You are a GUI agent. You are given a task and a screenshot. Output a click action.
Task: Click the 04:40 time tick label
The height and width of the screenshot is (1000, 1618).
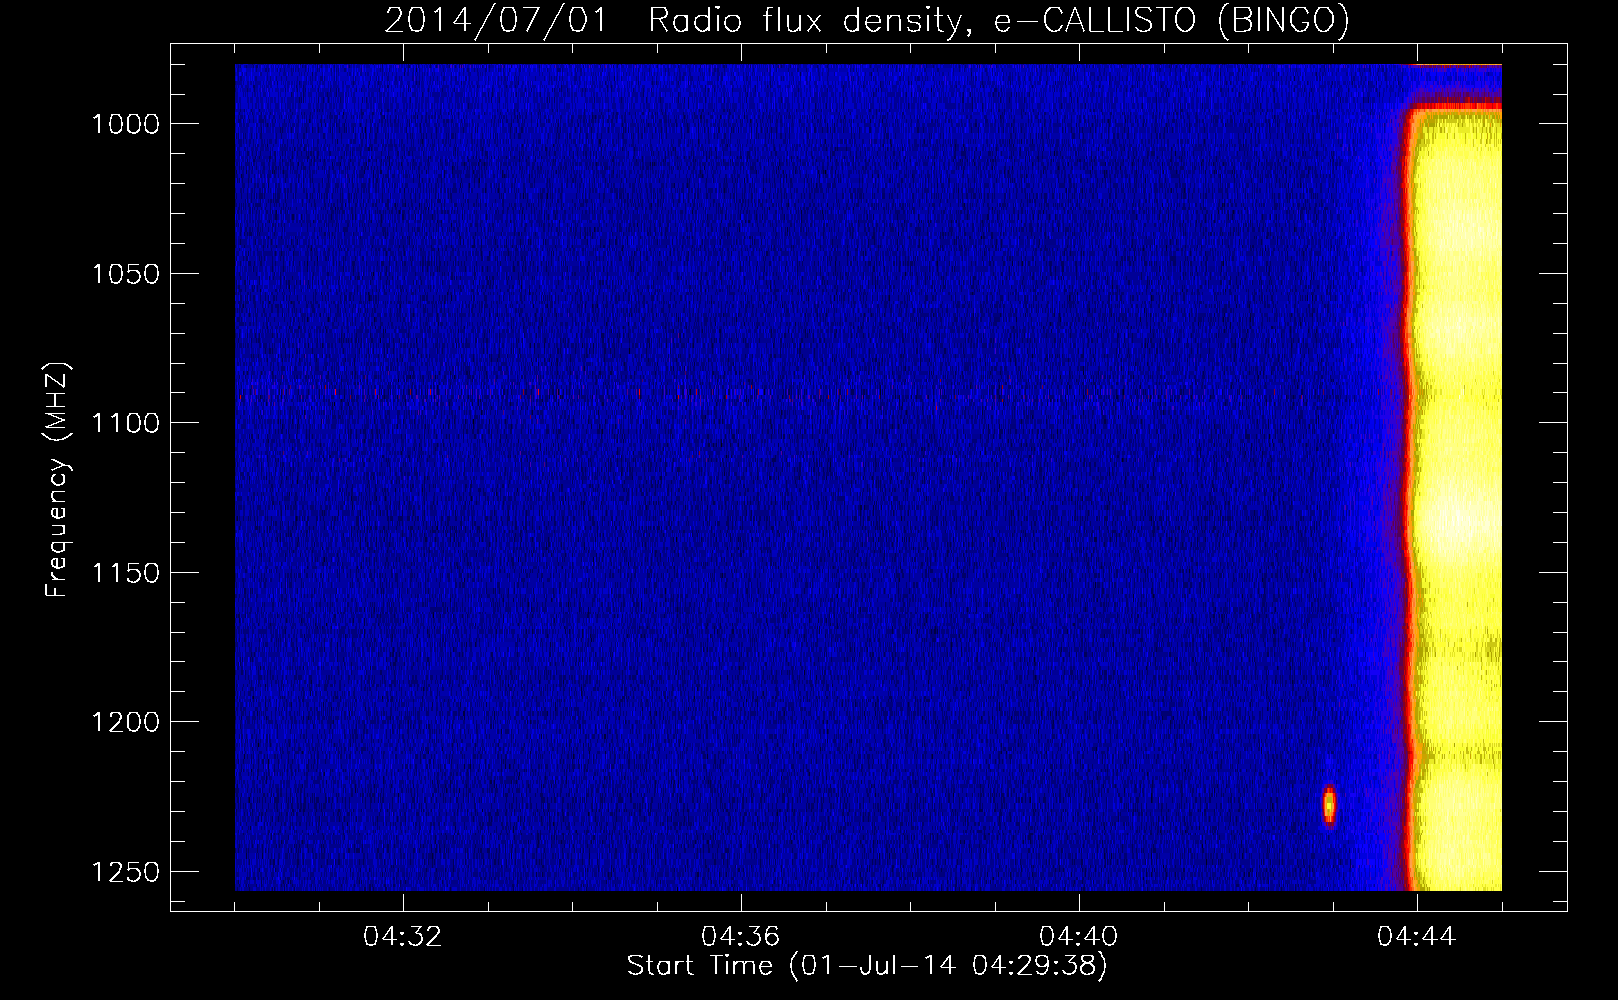coord(1079,937)
